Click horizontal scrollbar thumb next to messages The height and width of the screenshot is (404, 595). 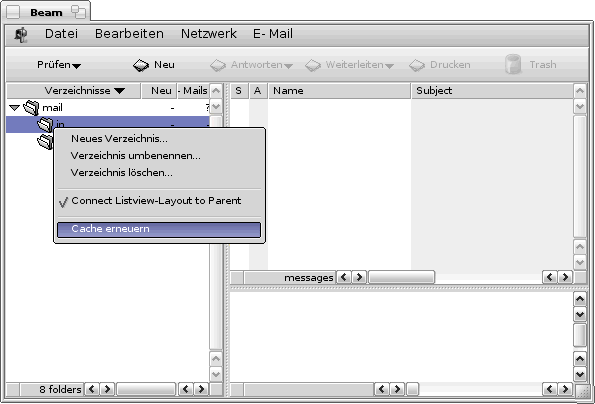(401, 277)
